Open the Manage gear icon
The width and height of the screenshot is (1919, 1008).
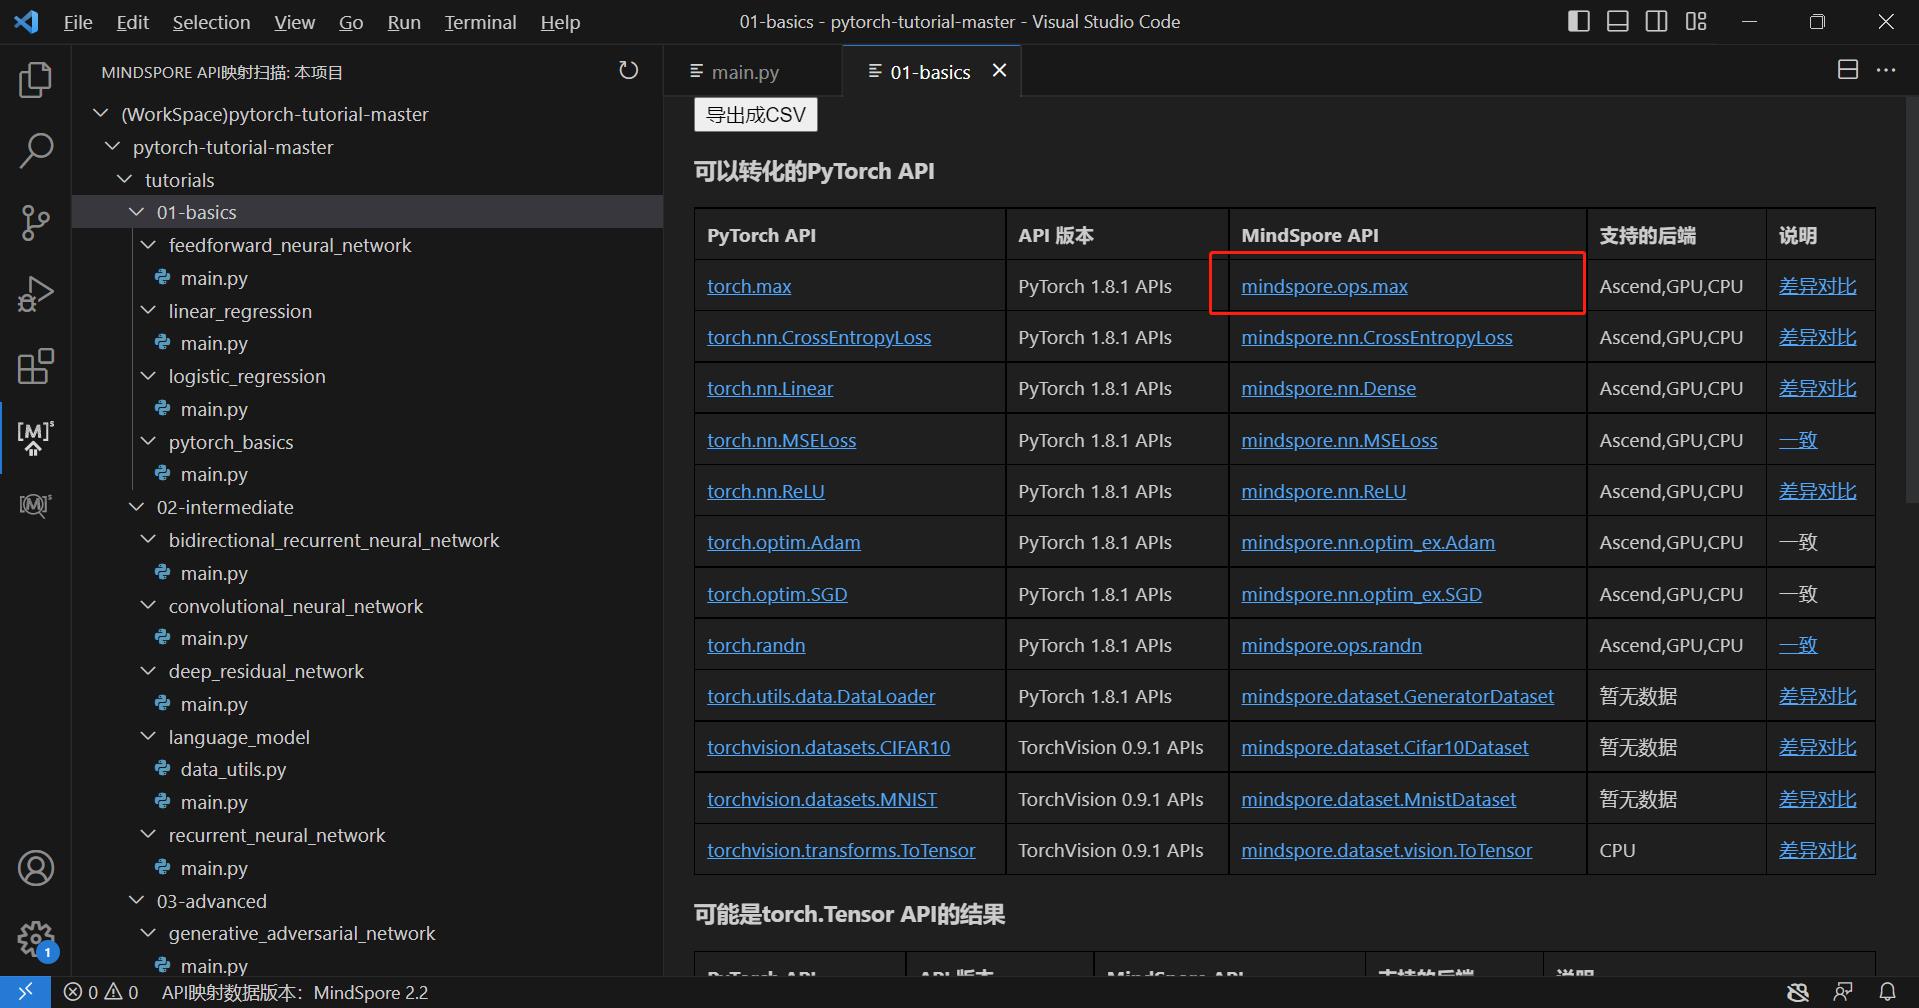(x=35, y=939)
